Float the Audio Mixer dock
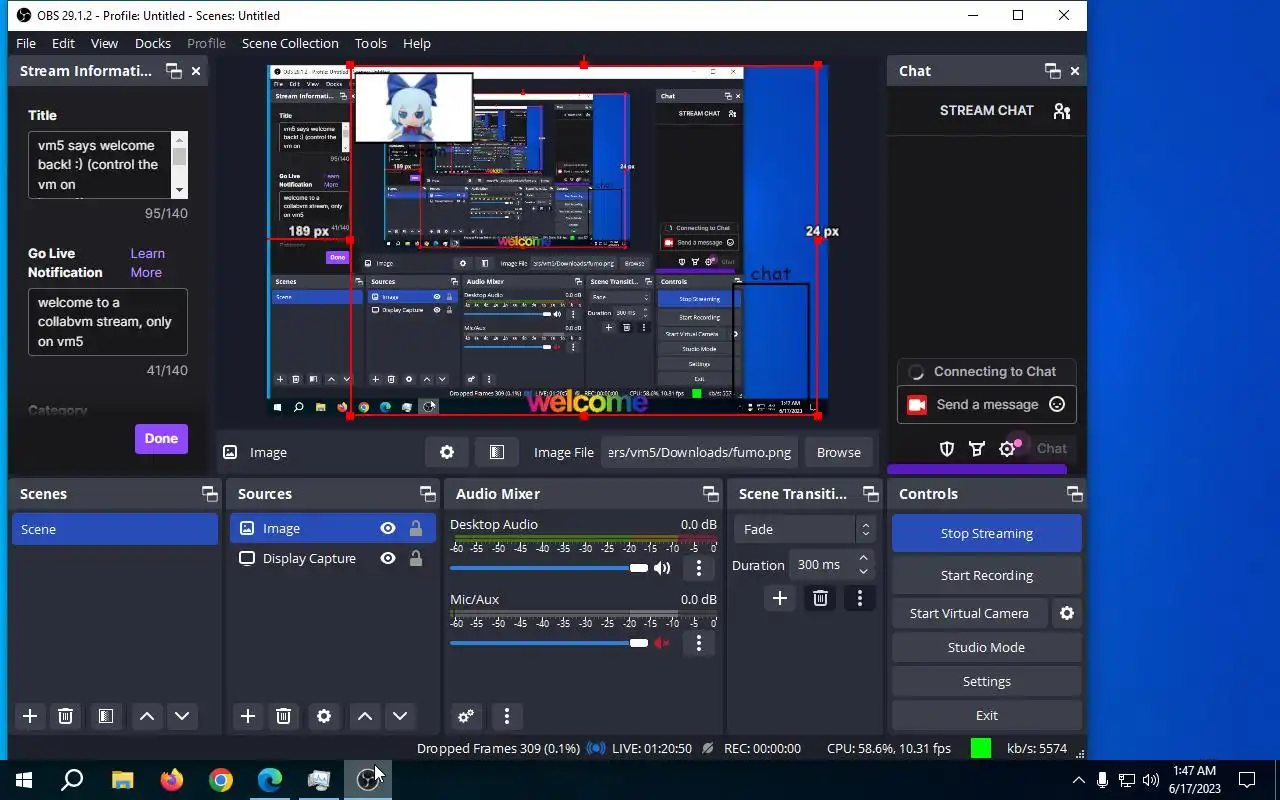The width and height of the screenshot is (1280, 800). tap(710, 494)
